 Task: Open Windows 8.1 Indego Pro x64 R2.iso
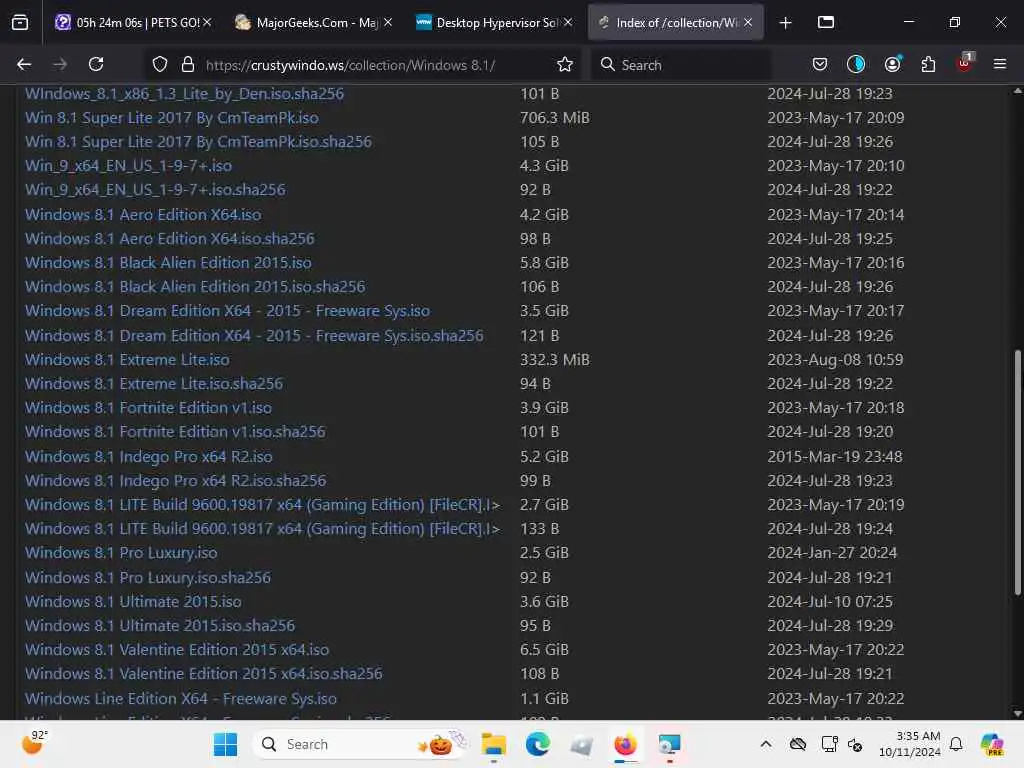coord(149,456)
